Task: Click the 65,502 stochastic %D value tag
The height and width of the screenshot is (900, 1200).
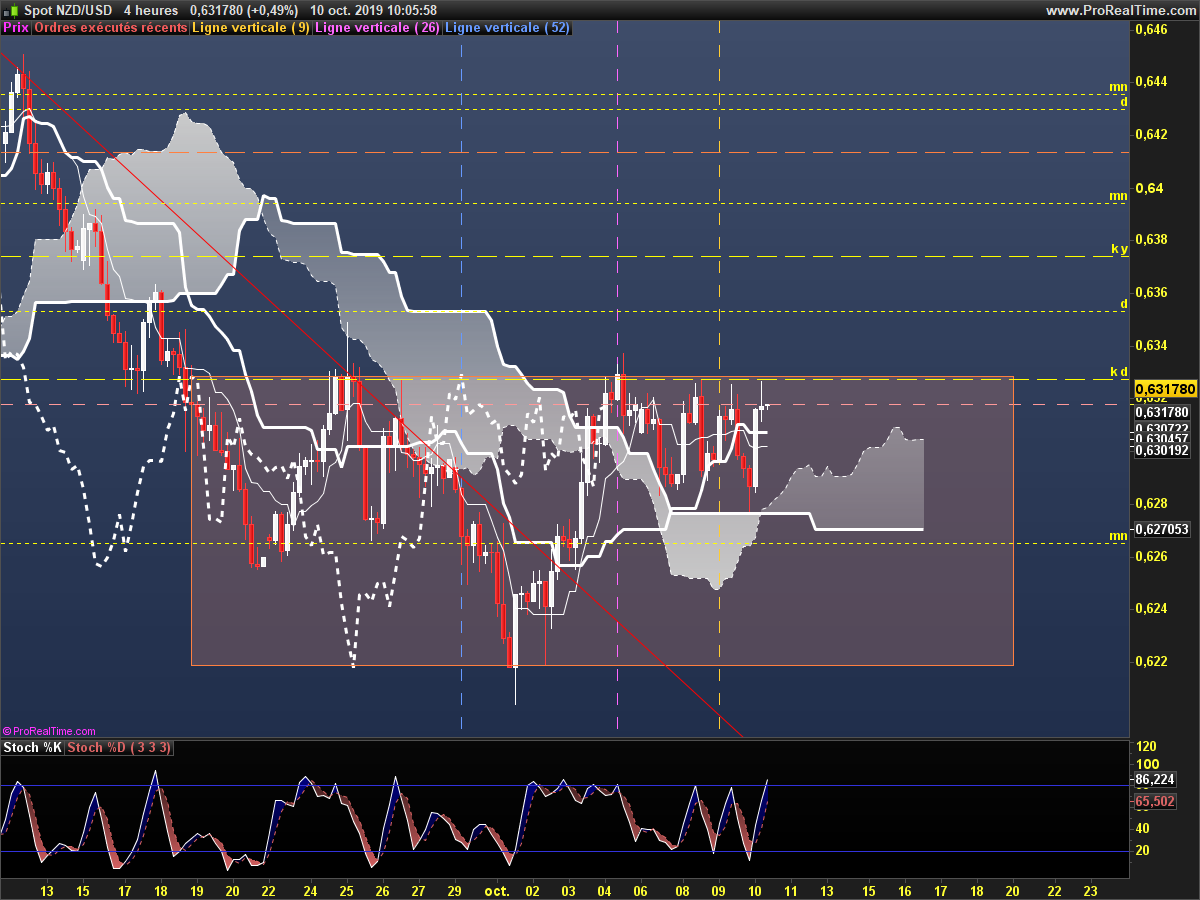Action: pos(1155,801)
